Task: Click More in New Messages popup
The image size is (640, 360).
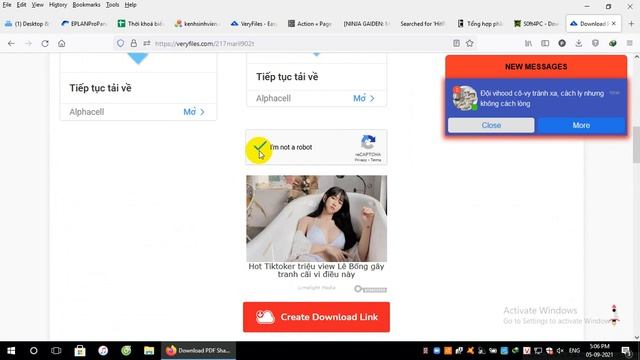Action: click(x=581, y=125)
